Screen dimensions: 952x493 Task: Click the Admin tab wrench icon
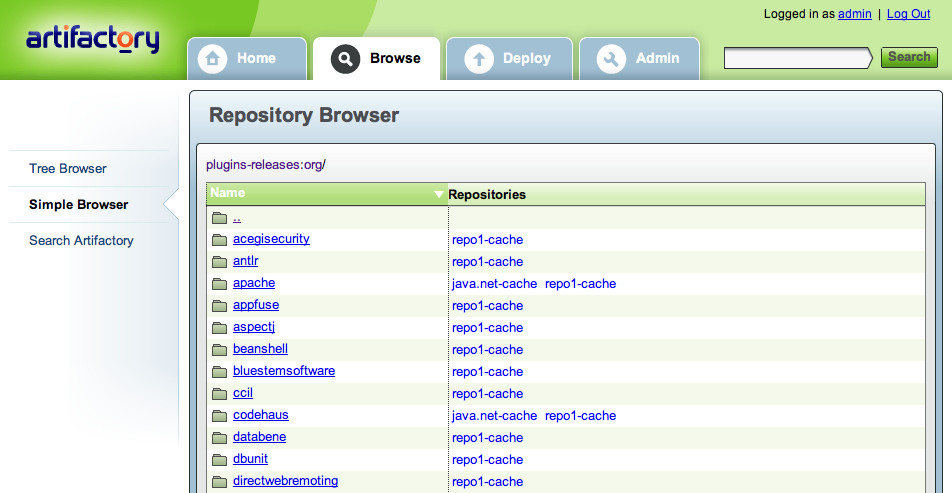pos(611,59)
